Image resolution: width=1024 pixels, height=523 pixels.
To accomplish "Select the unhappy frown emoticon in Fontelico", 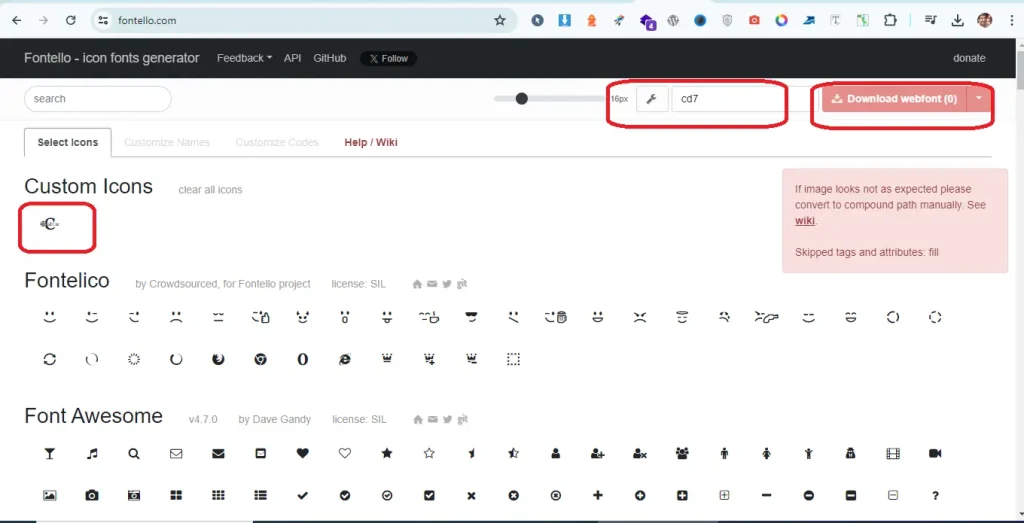I will pyautogui.click(x=176, y=317).
